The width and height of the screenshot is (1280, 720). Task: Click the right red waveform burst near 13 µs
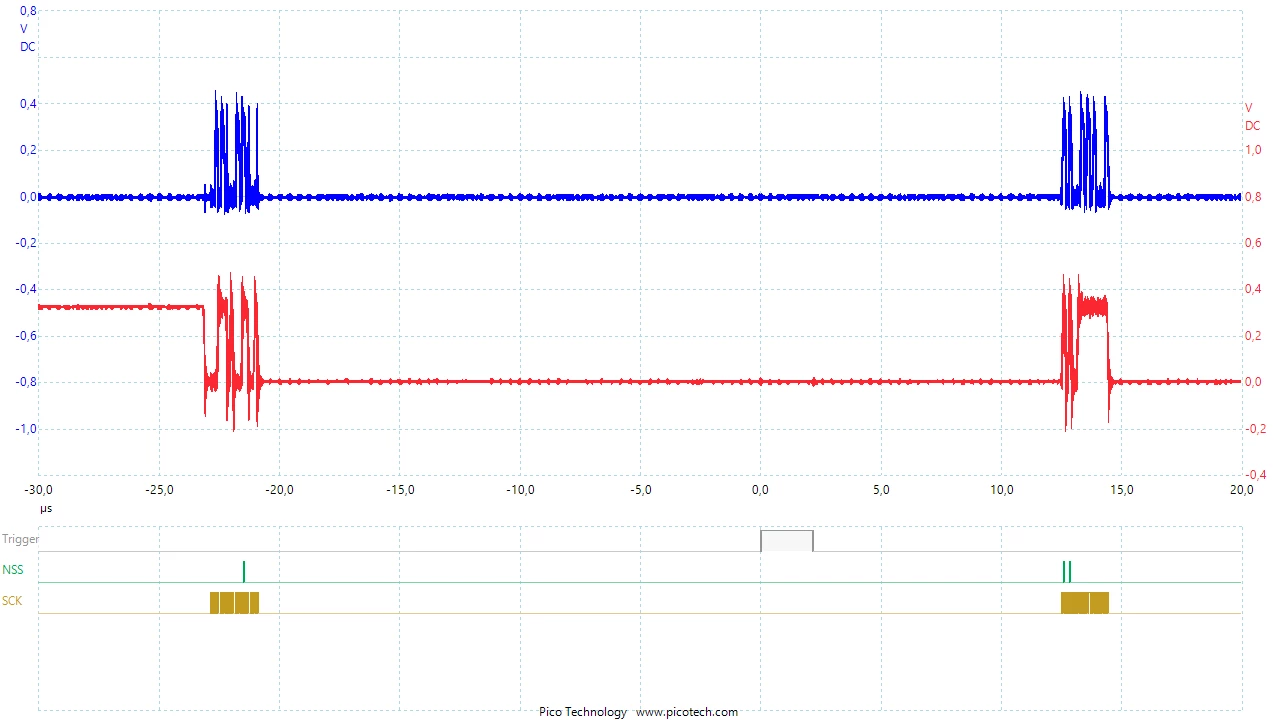[1086, 350]
